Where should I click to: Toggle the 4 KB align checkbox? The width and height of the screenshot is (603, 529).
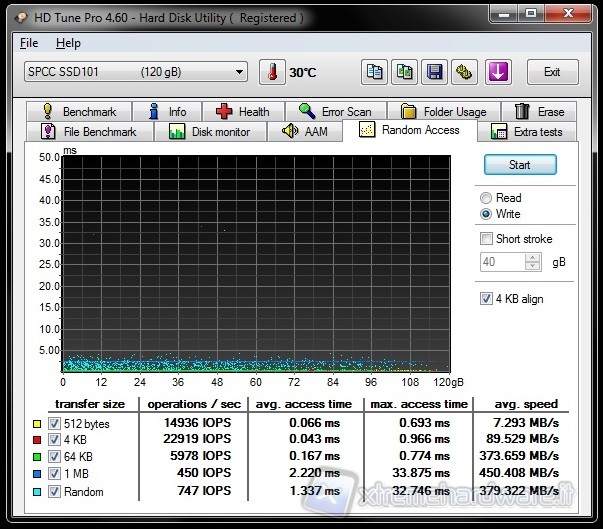coord(487,299)
